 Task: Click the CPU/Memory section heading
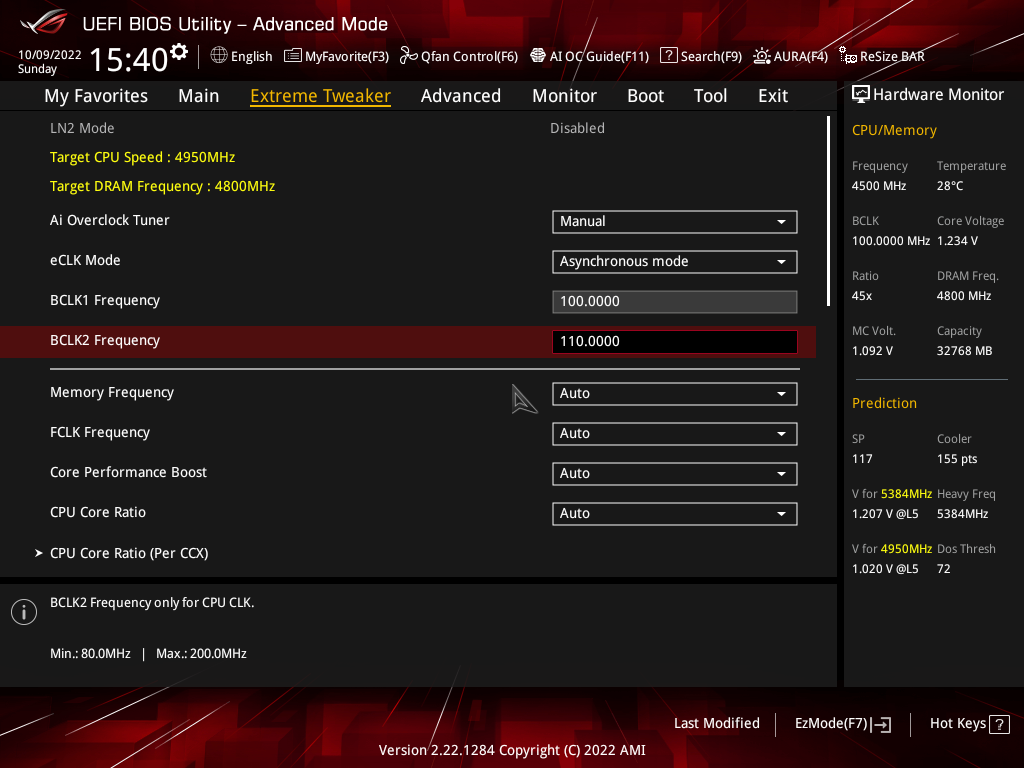click(x=894, y=130)
